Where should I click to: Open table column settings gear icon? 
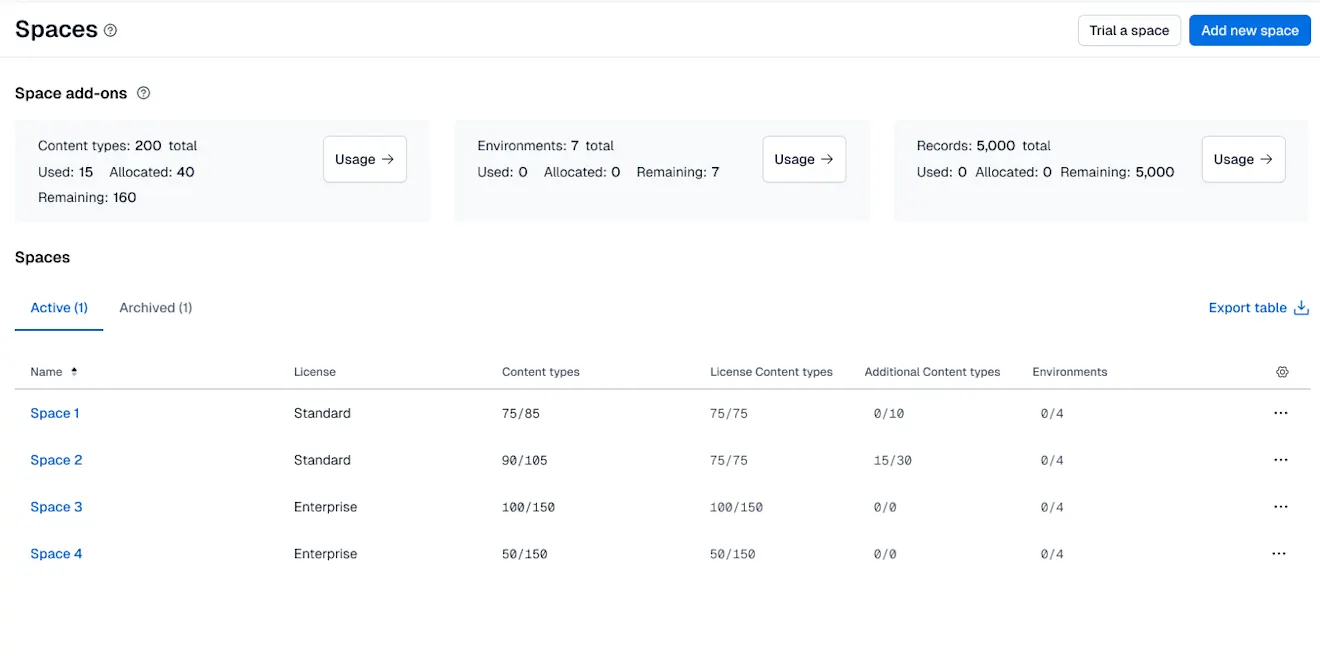click(x=1282, y=372)
